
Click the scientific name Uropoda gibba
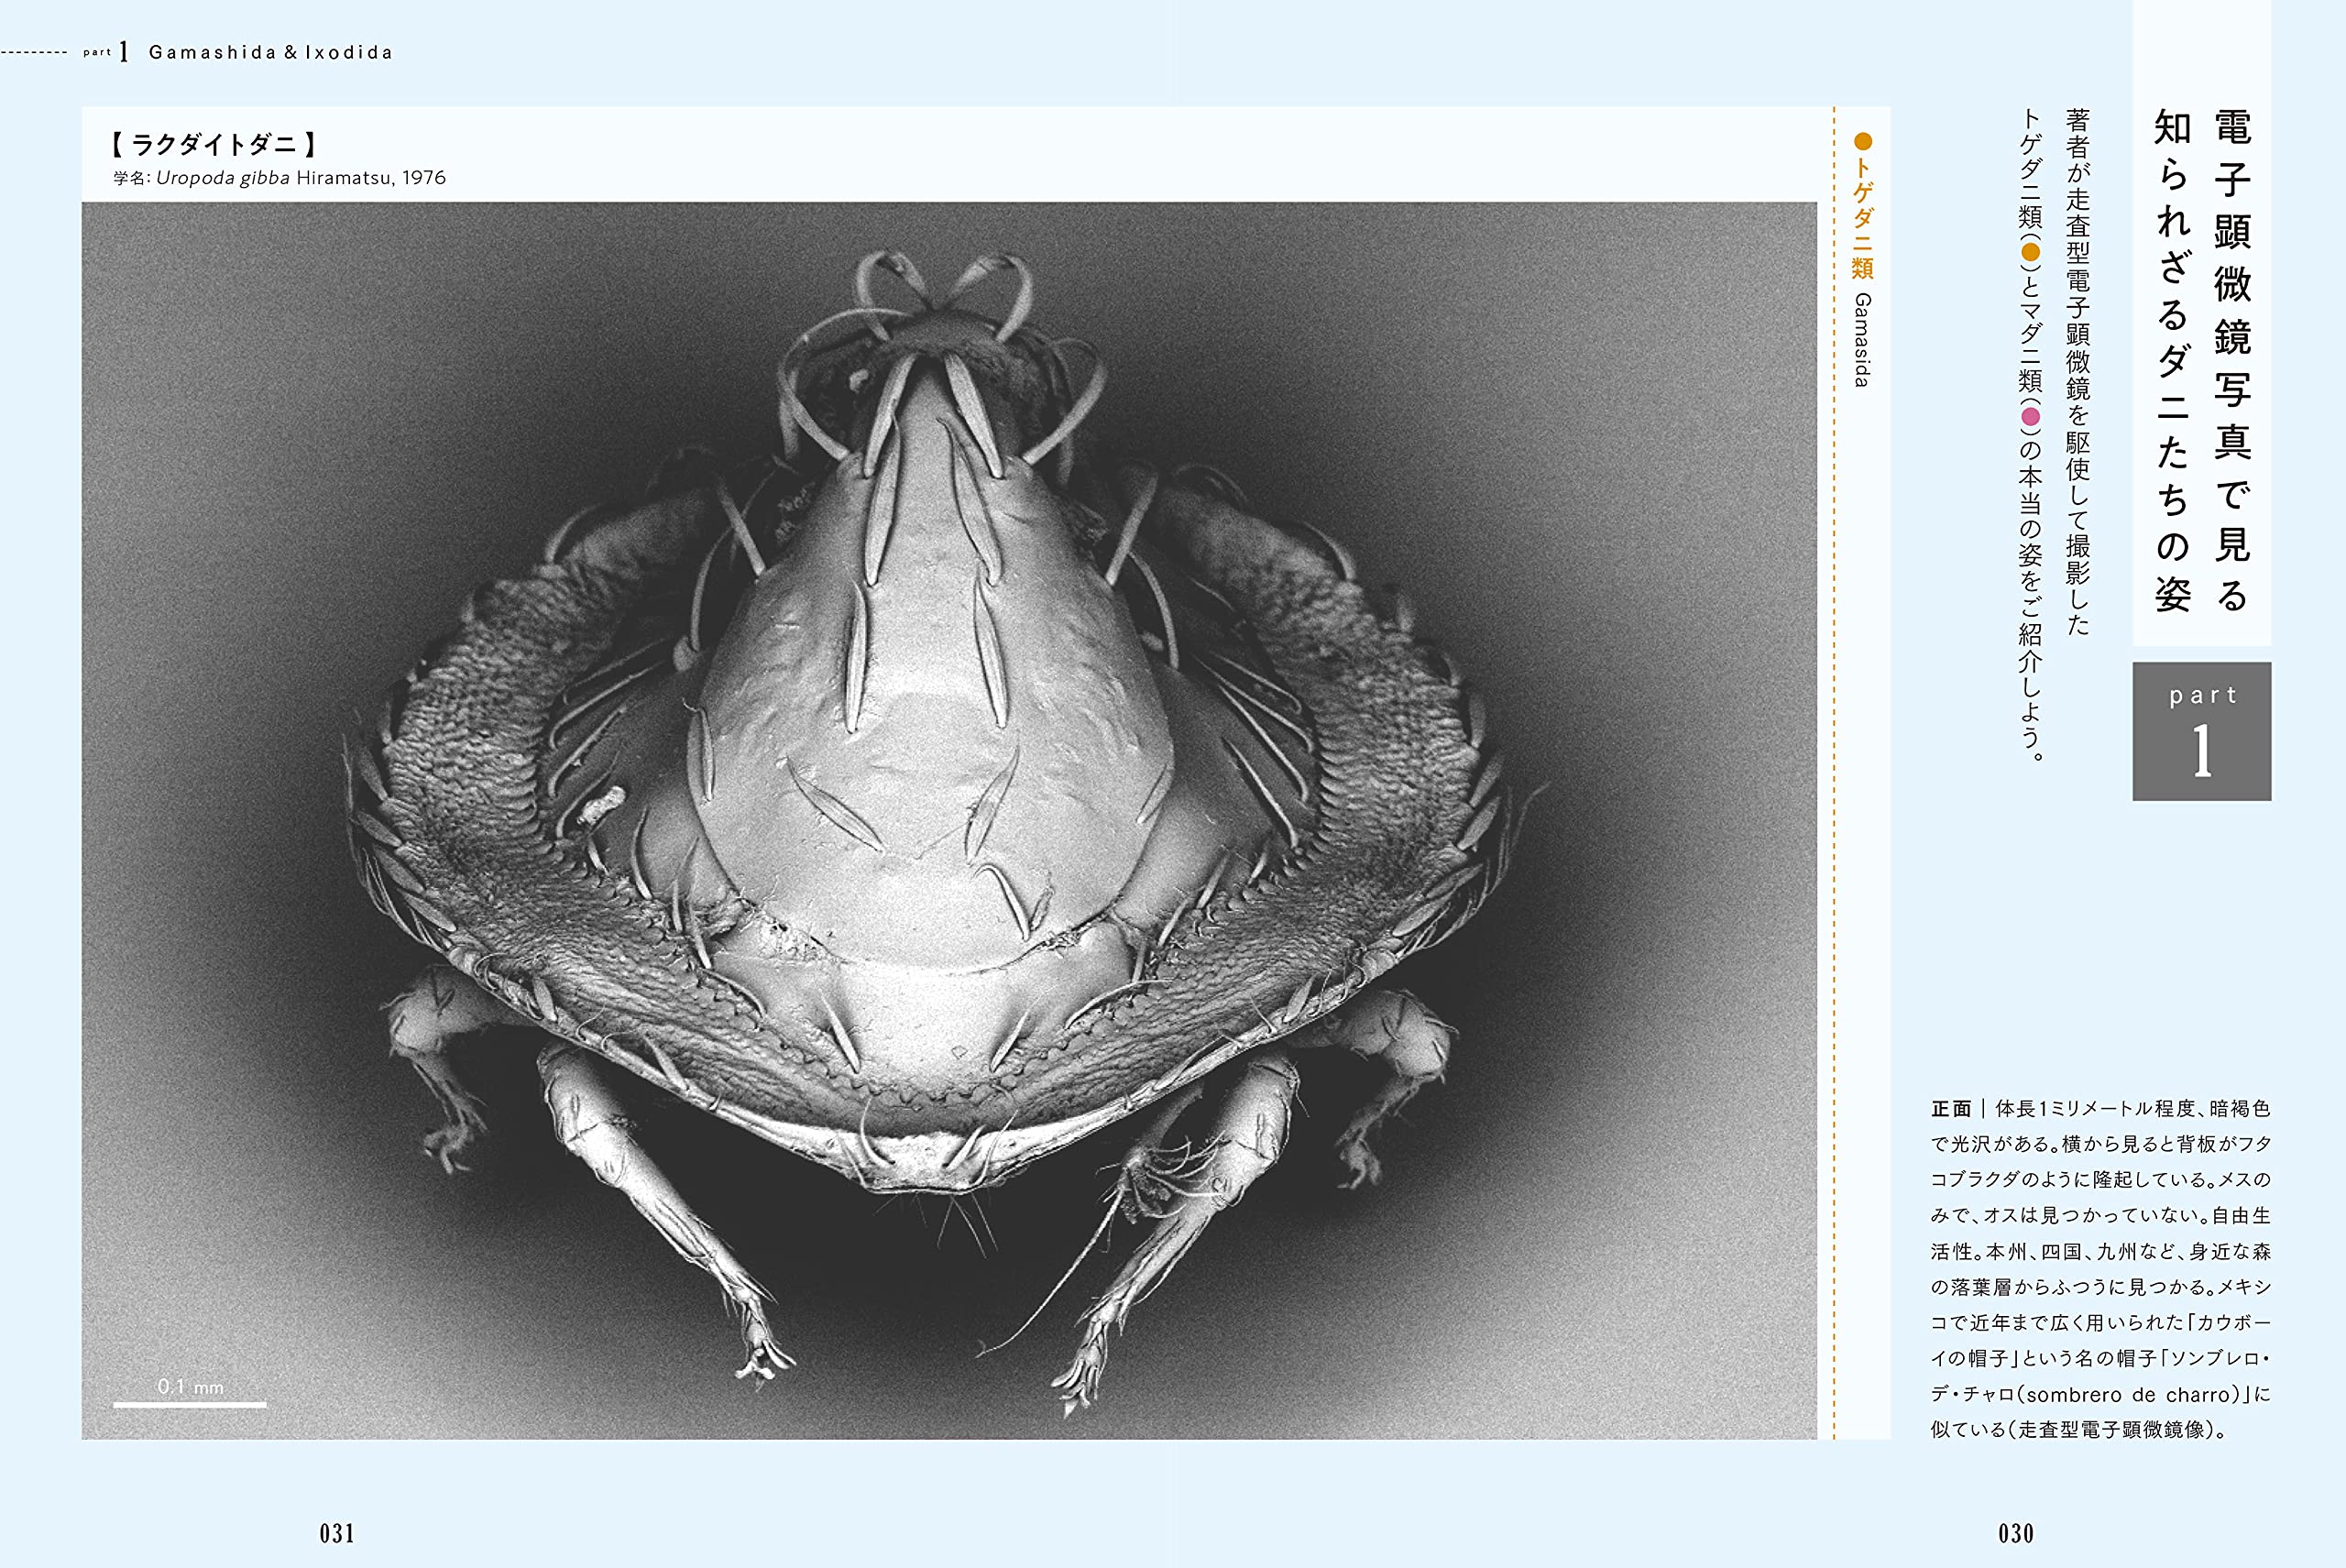[x=223, y=178]
